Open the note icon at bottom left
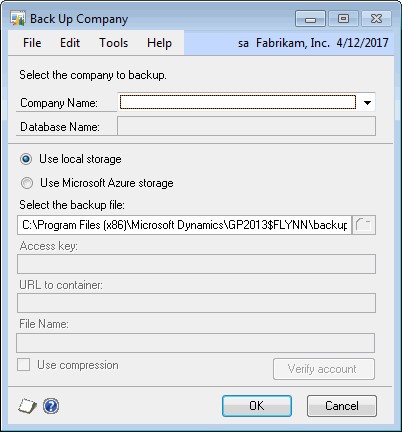 (x=27, y=406)
